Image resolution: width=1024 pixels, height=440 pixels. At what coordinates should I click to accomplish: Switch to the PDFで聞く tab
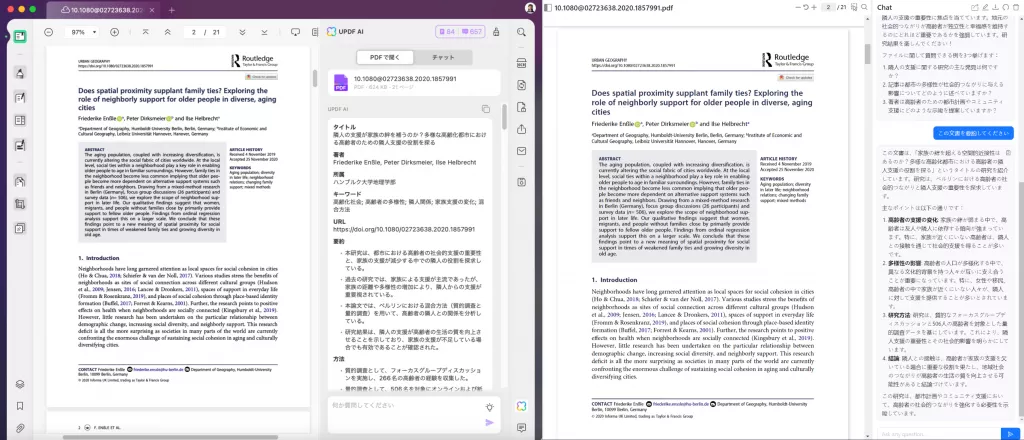[x=385, y=57]
